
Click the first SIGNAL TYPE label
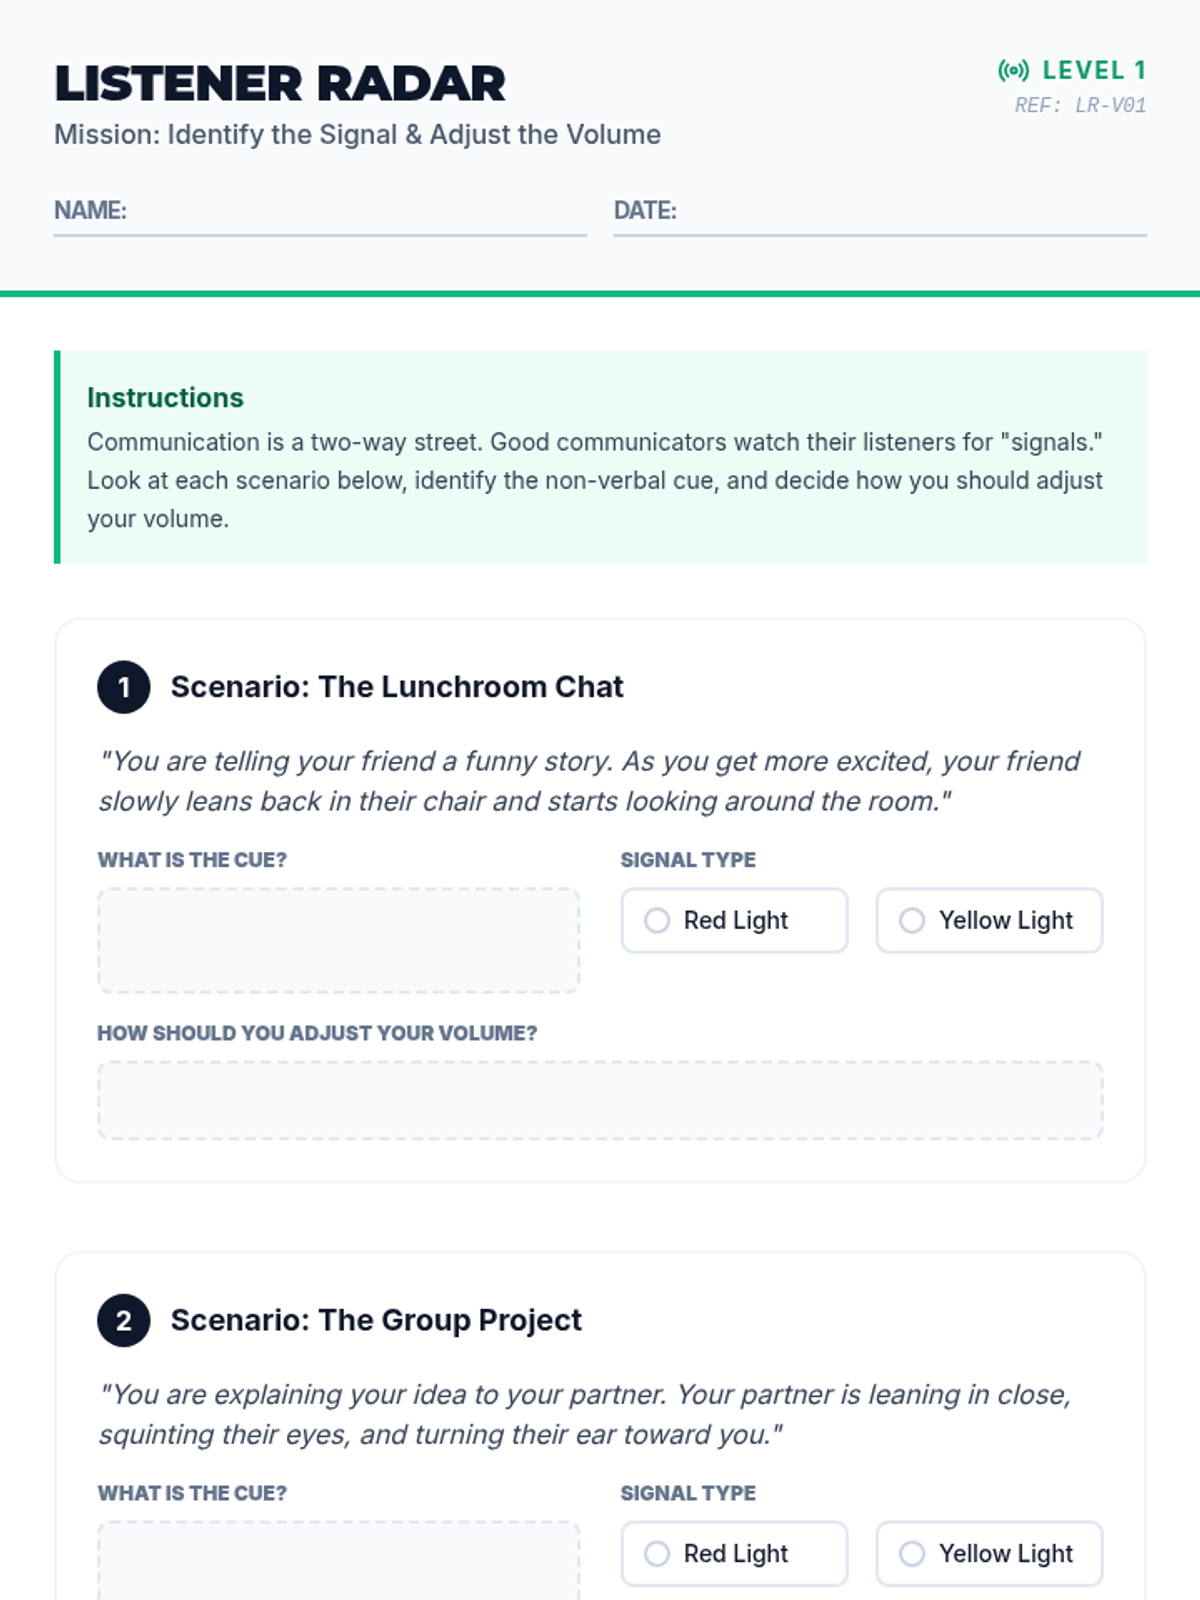[x=688, y=860]
